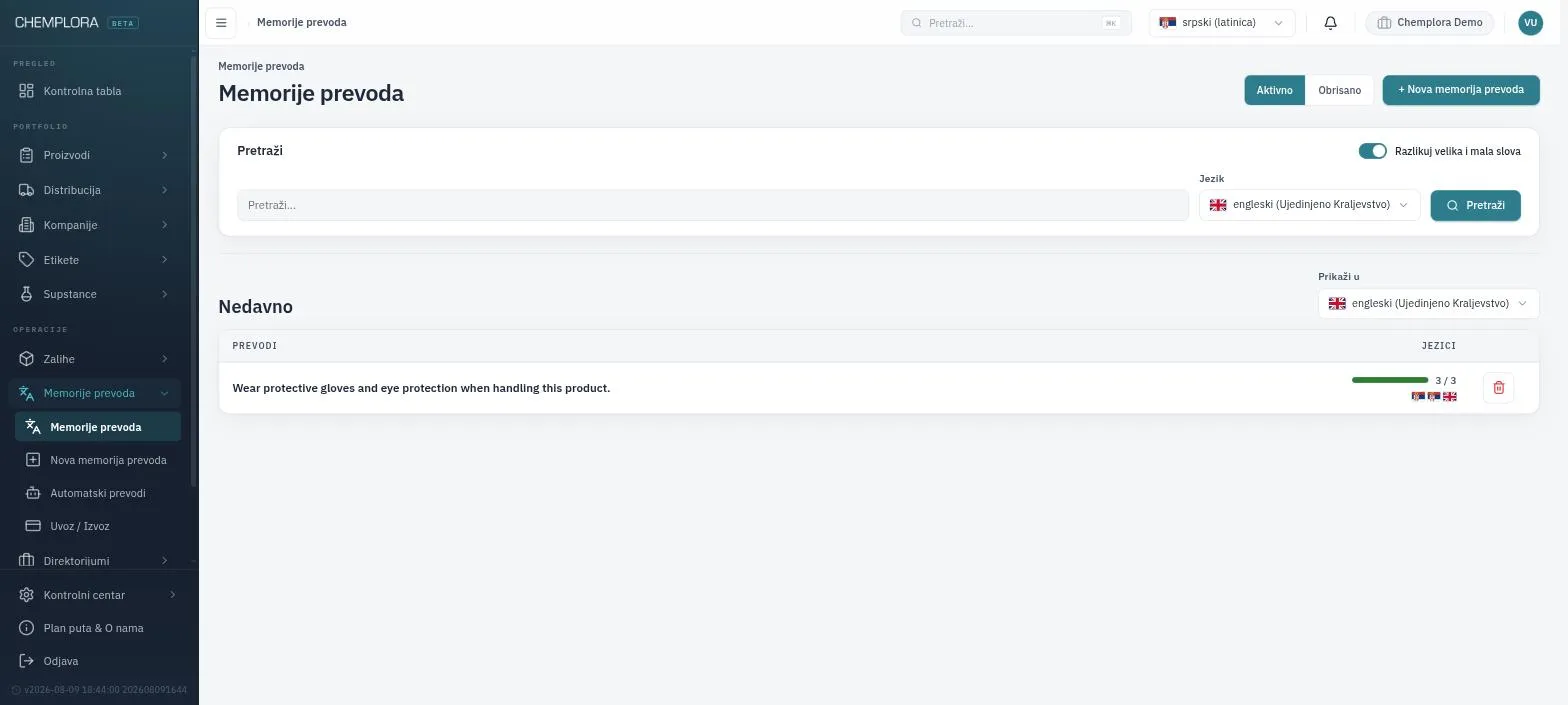Toggle 'Razlikuj velika i mala slova' switch
The height and width of the screenshot is (705, 1568).
pos(1372,151)
